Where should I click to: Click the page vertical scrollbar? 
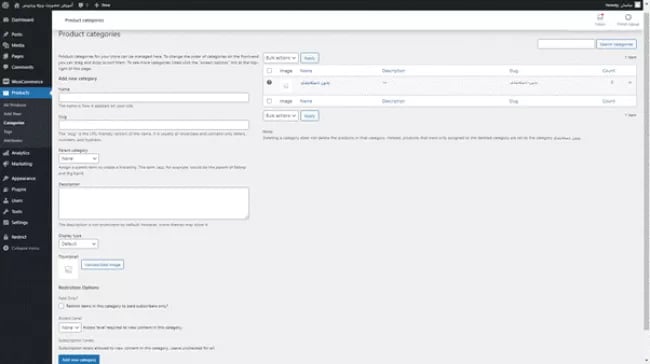[646, 170]
